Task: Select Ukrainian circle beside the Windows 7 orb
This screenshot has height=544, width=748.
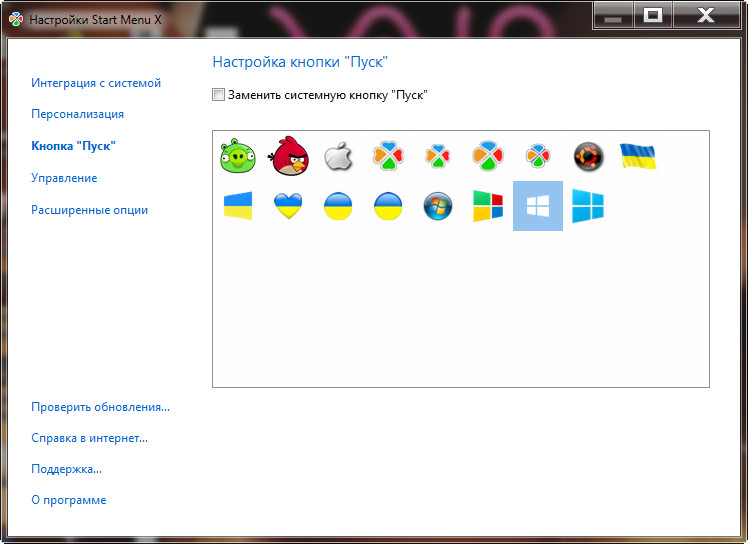Action: pos(388,206)
